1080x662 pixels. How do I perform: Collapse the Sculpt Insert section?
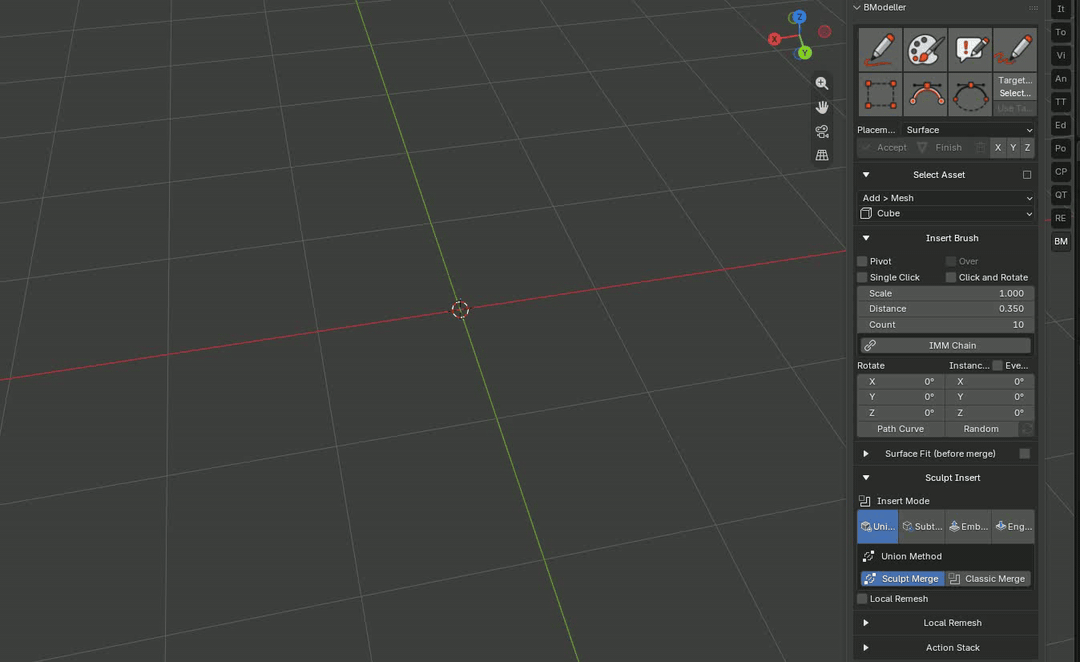866,478
